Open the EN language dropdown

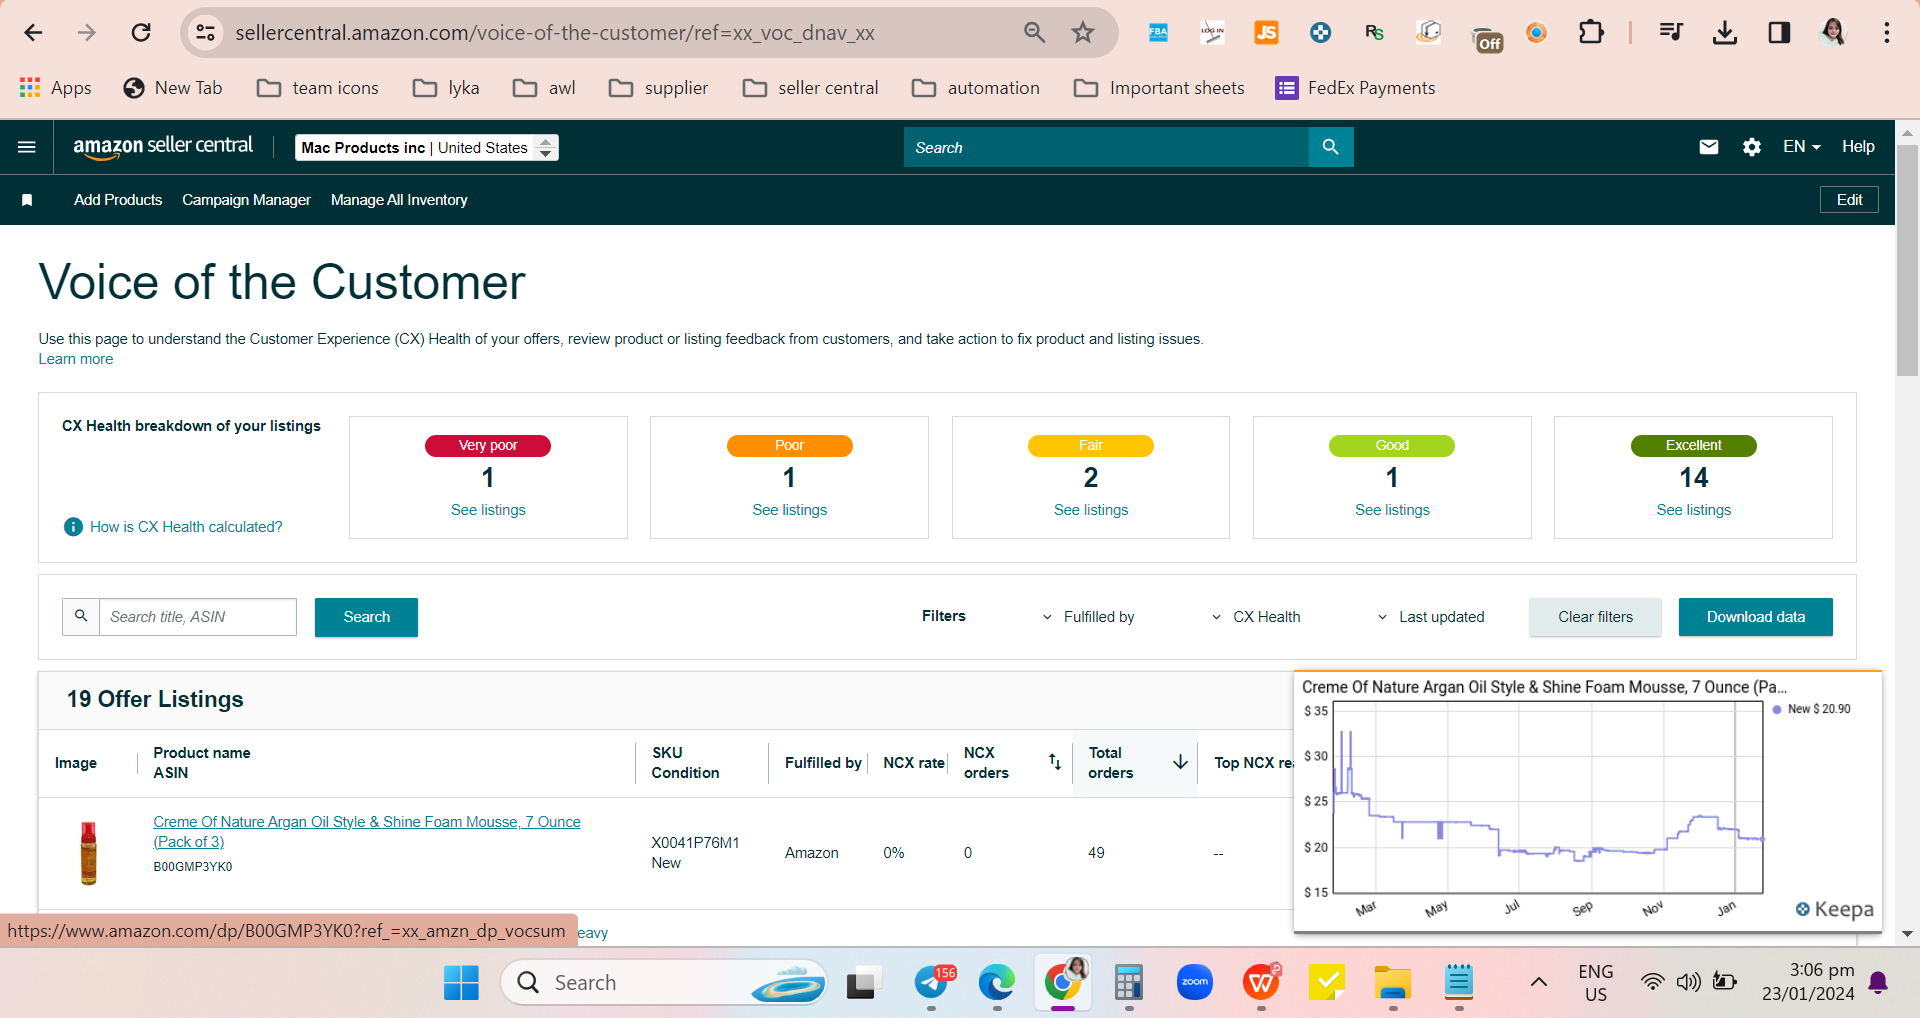coord(1801,147)
